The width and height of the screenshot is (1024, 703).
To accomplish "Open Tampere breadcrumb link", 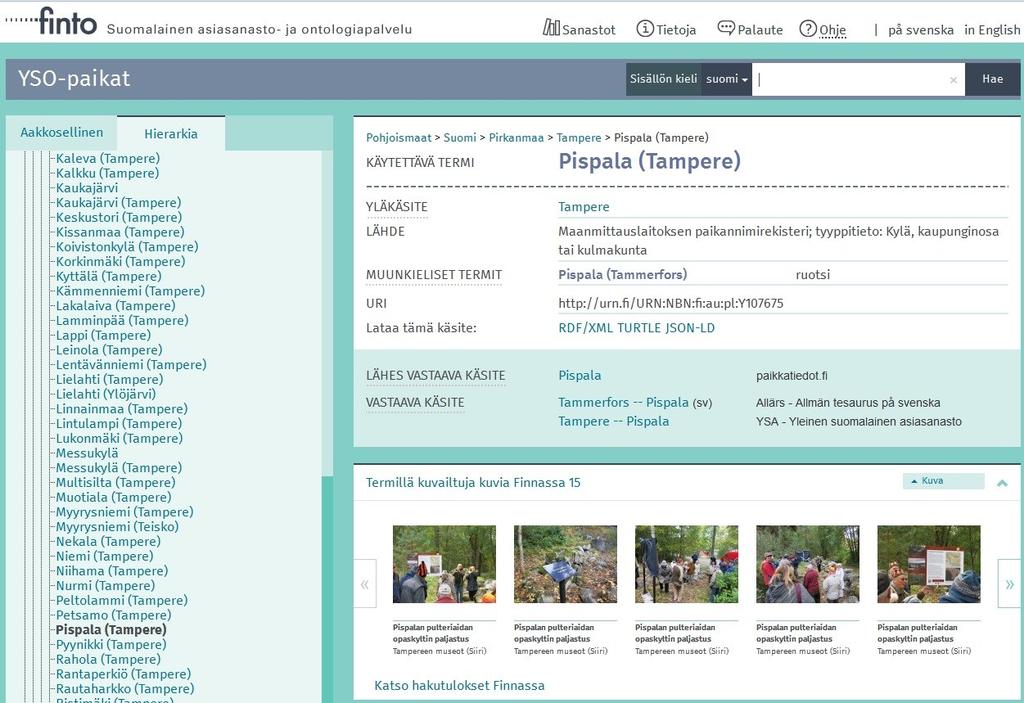I will pos(579,138).
